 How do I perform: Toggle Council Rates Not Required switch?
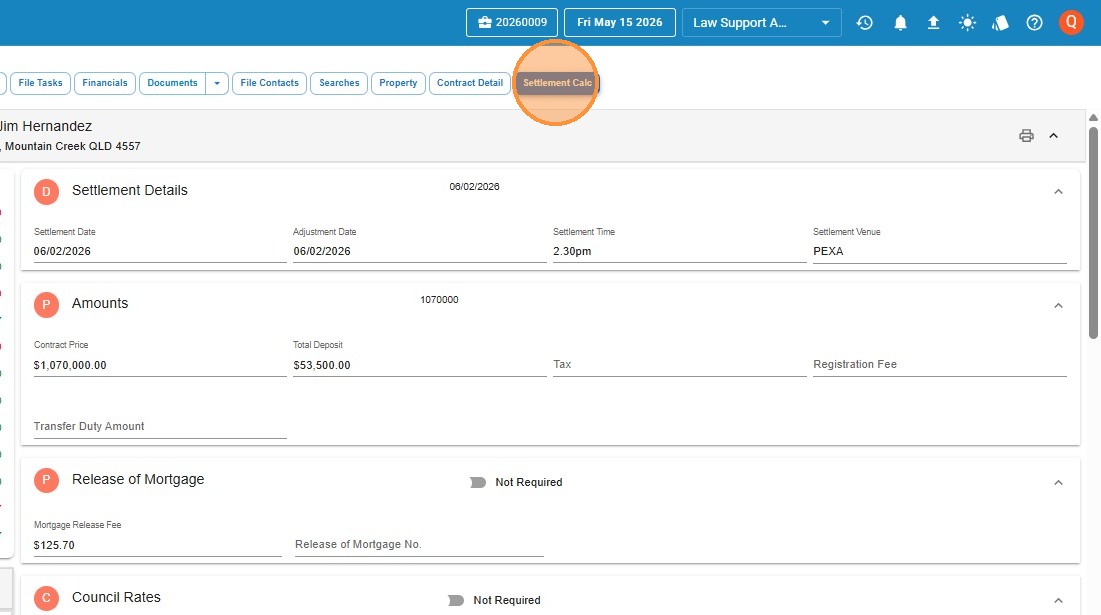[456, 600]
